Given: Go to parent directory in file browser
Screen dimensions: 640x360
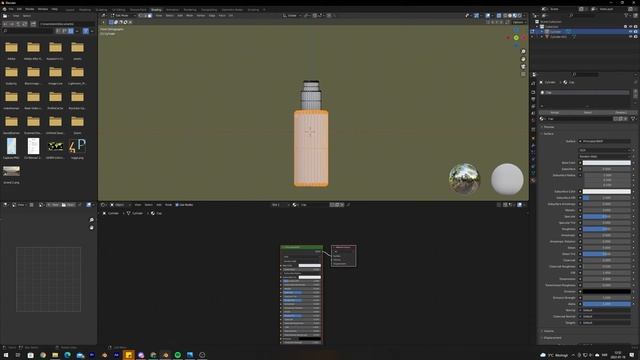Looking at the screenshot, I should pyautogui.click(x=18, y=24).
